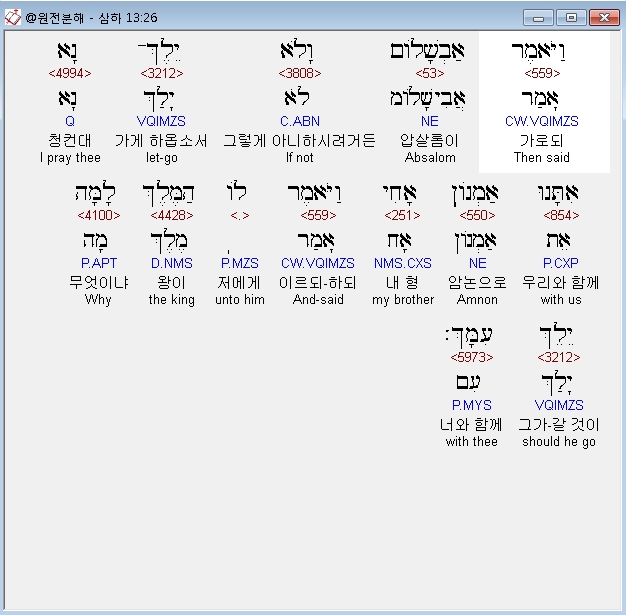This screenshot has height=615, width=626.
Task: Click the Korean gloss 그가-갈 것이
Action: tap(559, 425)
